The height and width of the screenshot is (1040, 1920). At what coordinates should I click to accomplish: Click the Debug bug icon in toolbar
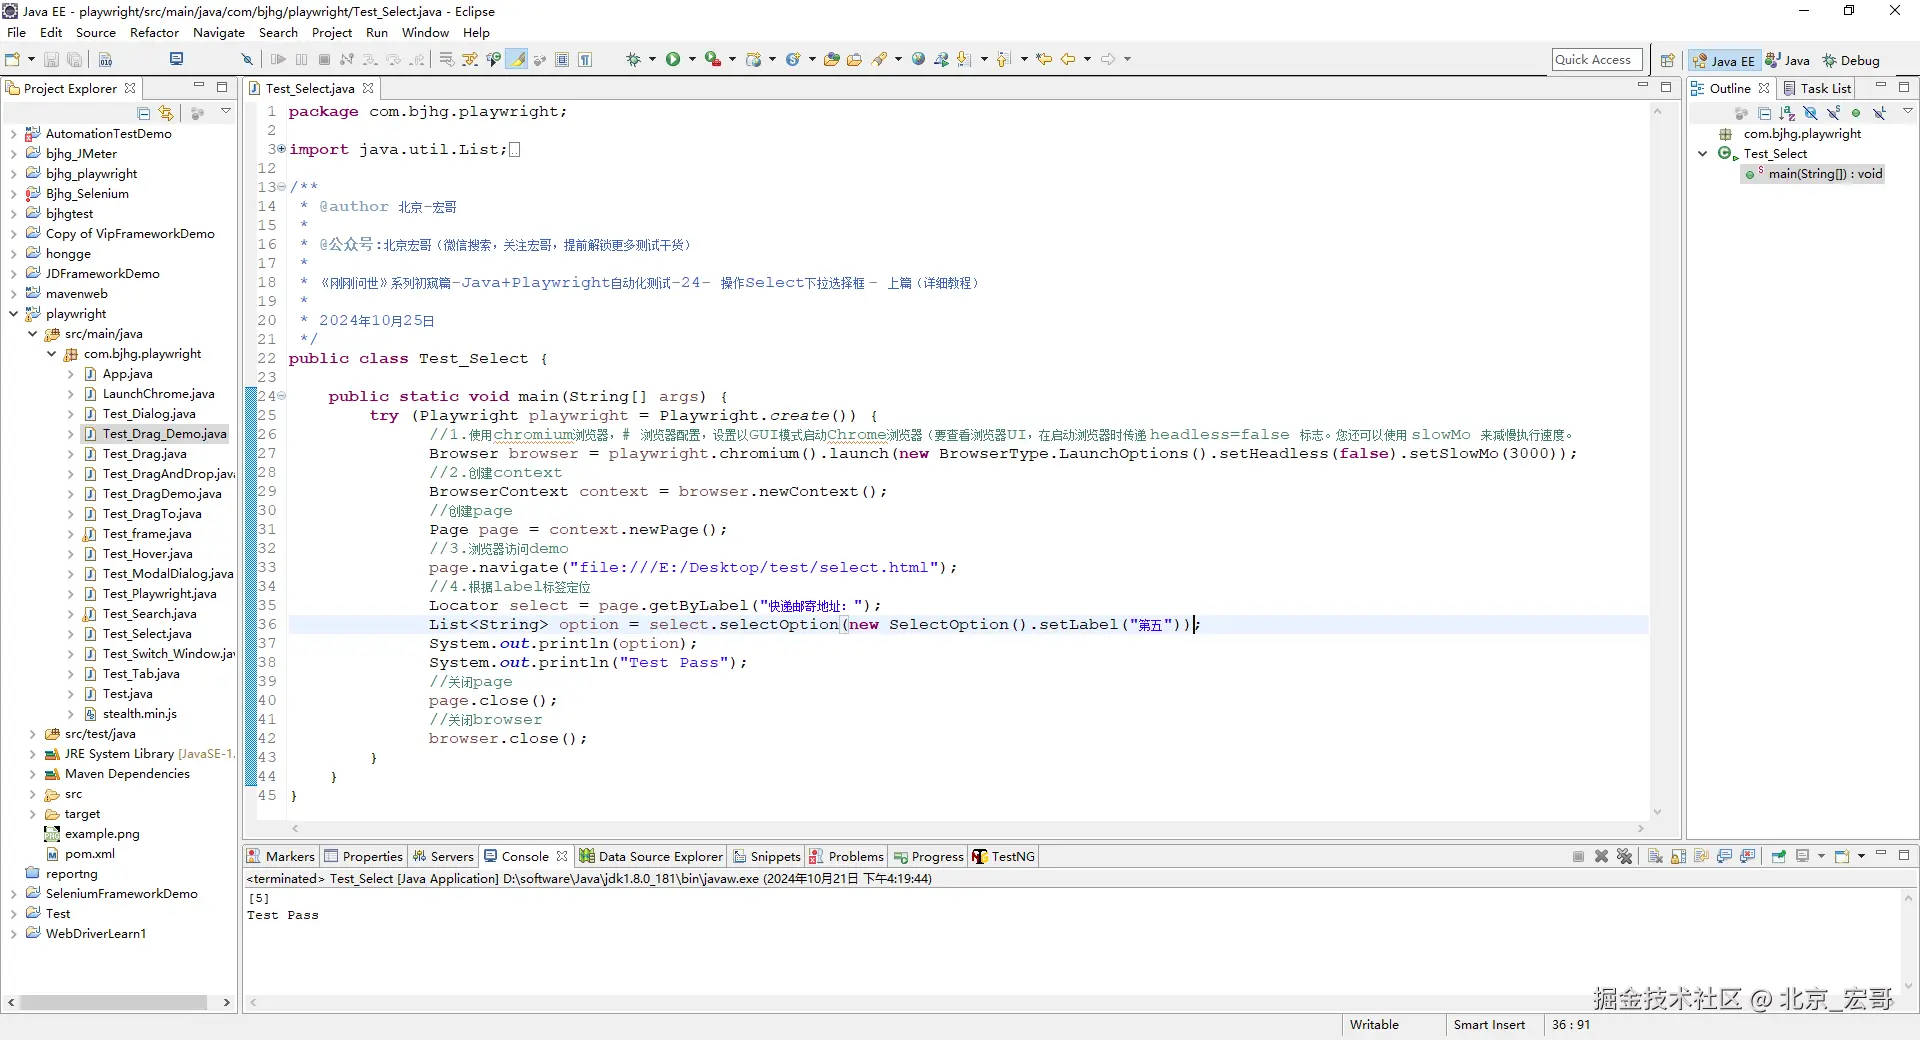click(x=633, y=60)
